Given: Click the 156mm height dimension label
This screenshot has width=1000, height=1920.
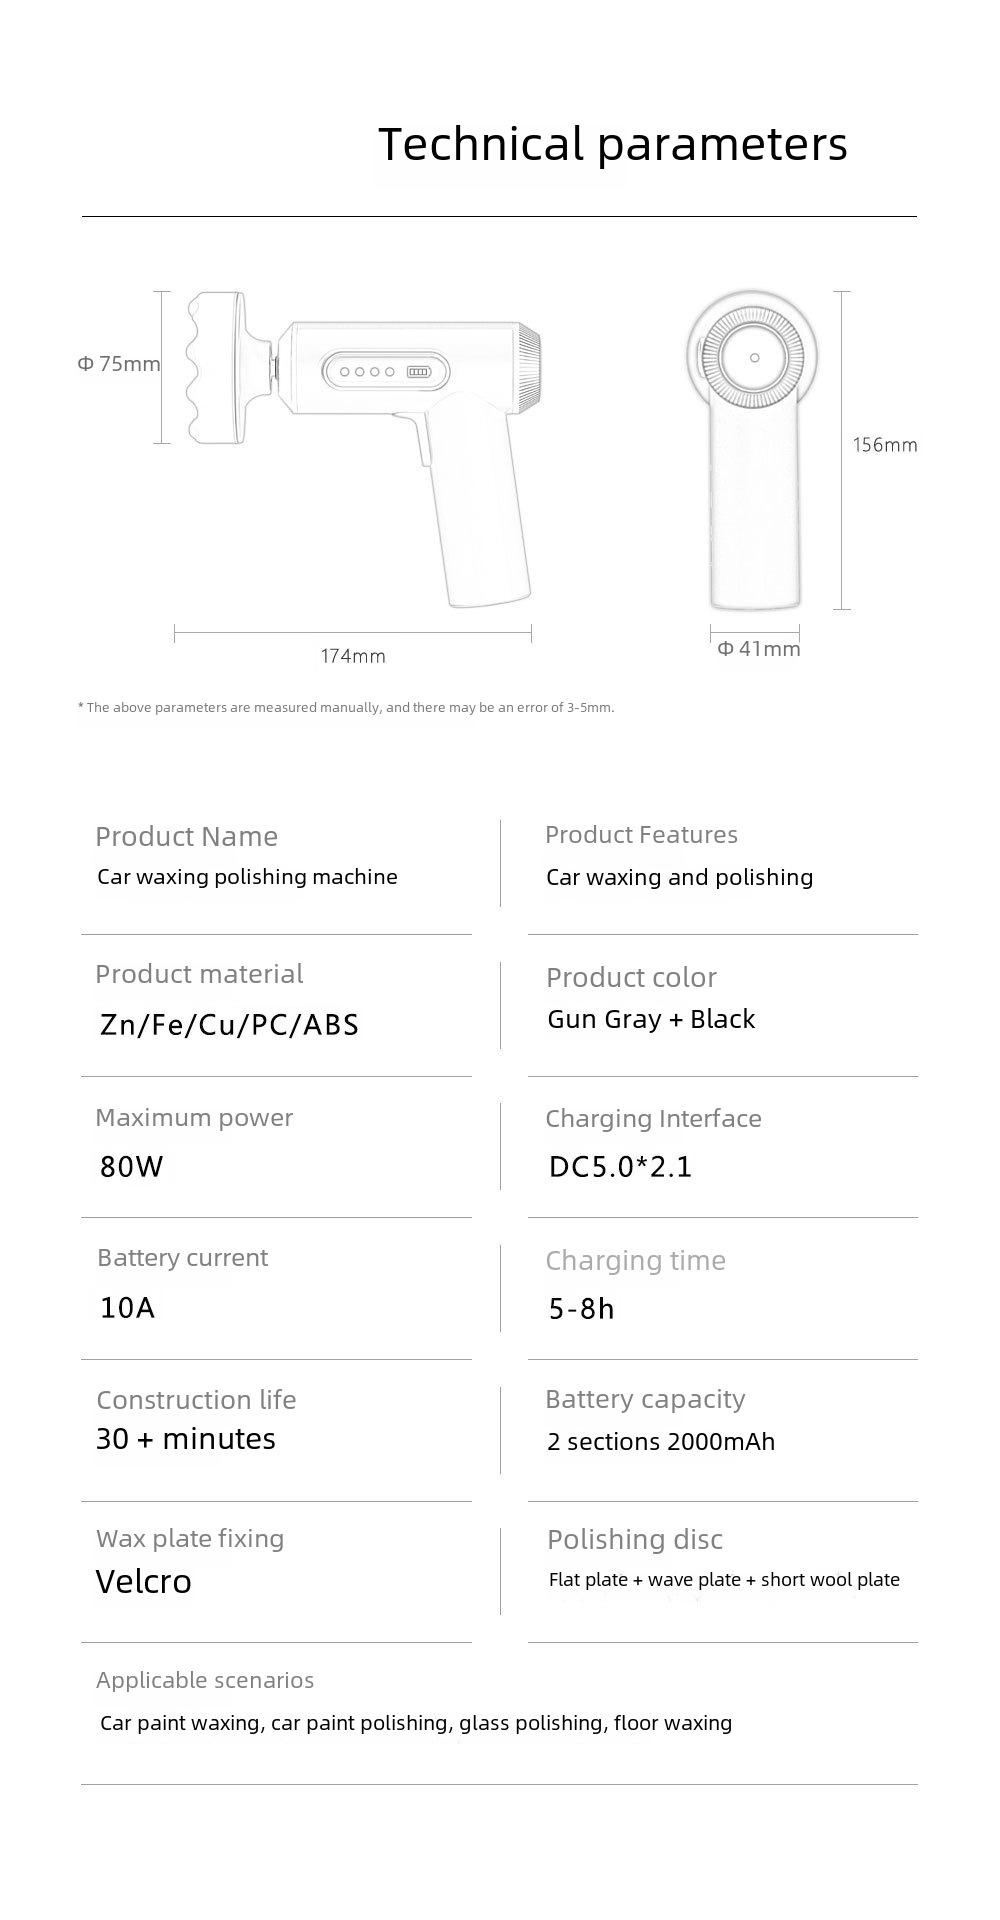Looking at the screenshot, I should click(x=885, y=445).
